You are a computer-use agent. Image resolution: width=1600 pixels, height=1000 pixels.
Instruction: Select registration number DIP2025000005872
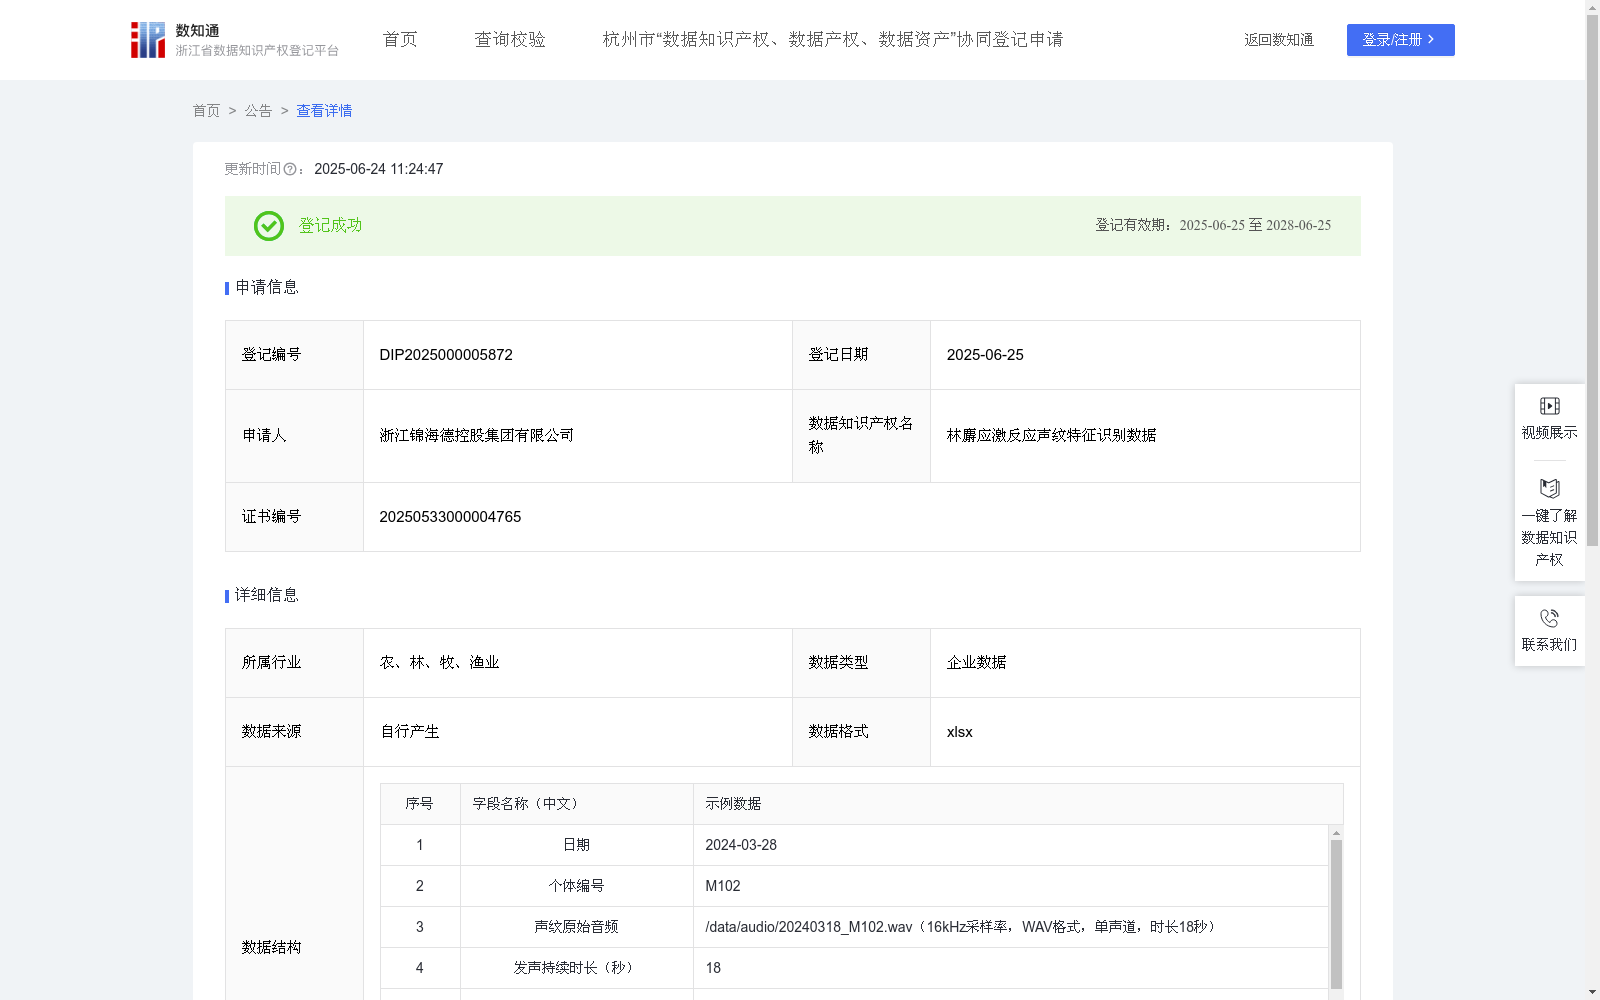point(446,355)
